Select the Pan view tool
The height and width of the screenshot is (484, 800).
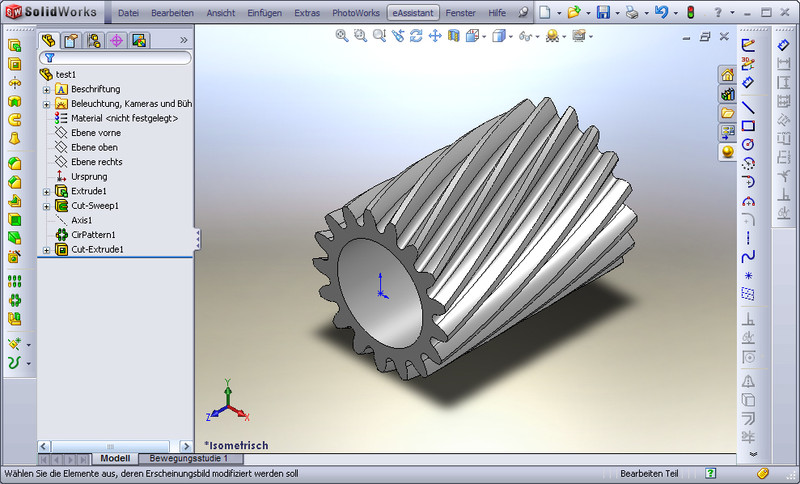[435, 36]
